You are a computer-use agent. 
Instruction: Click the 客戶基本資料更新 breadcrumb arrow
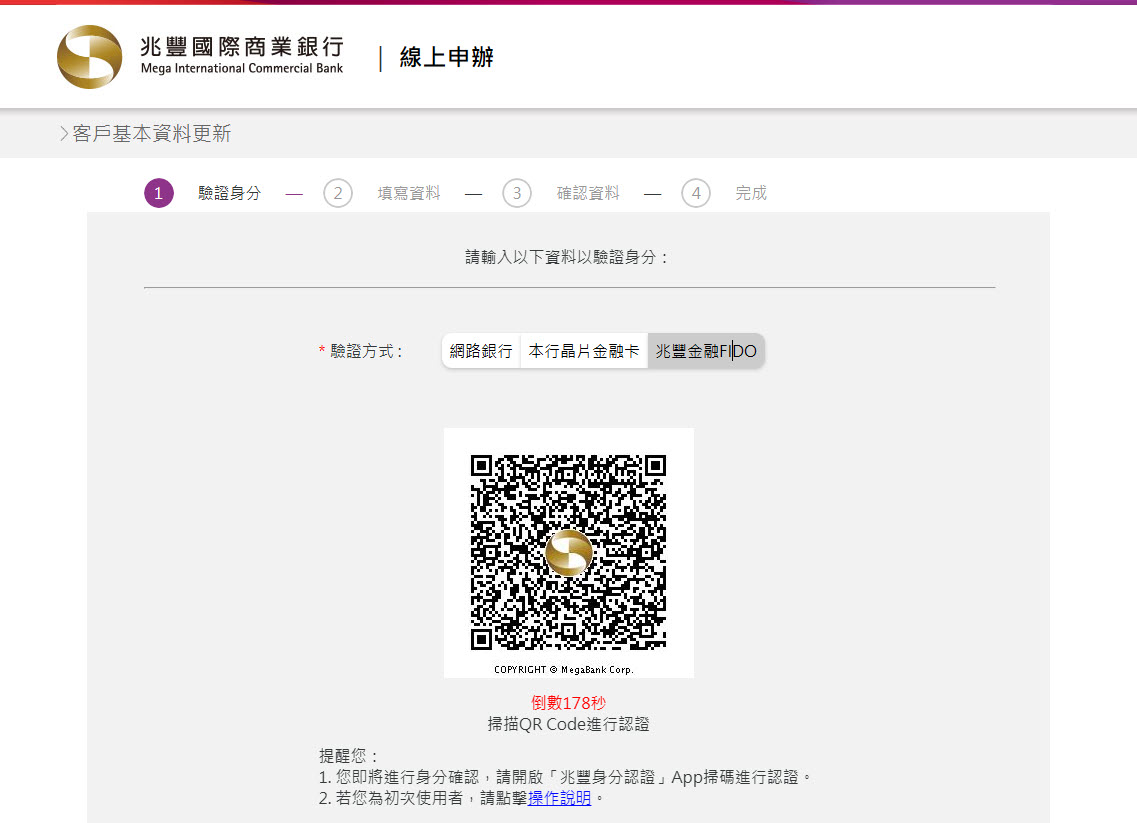64,133
